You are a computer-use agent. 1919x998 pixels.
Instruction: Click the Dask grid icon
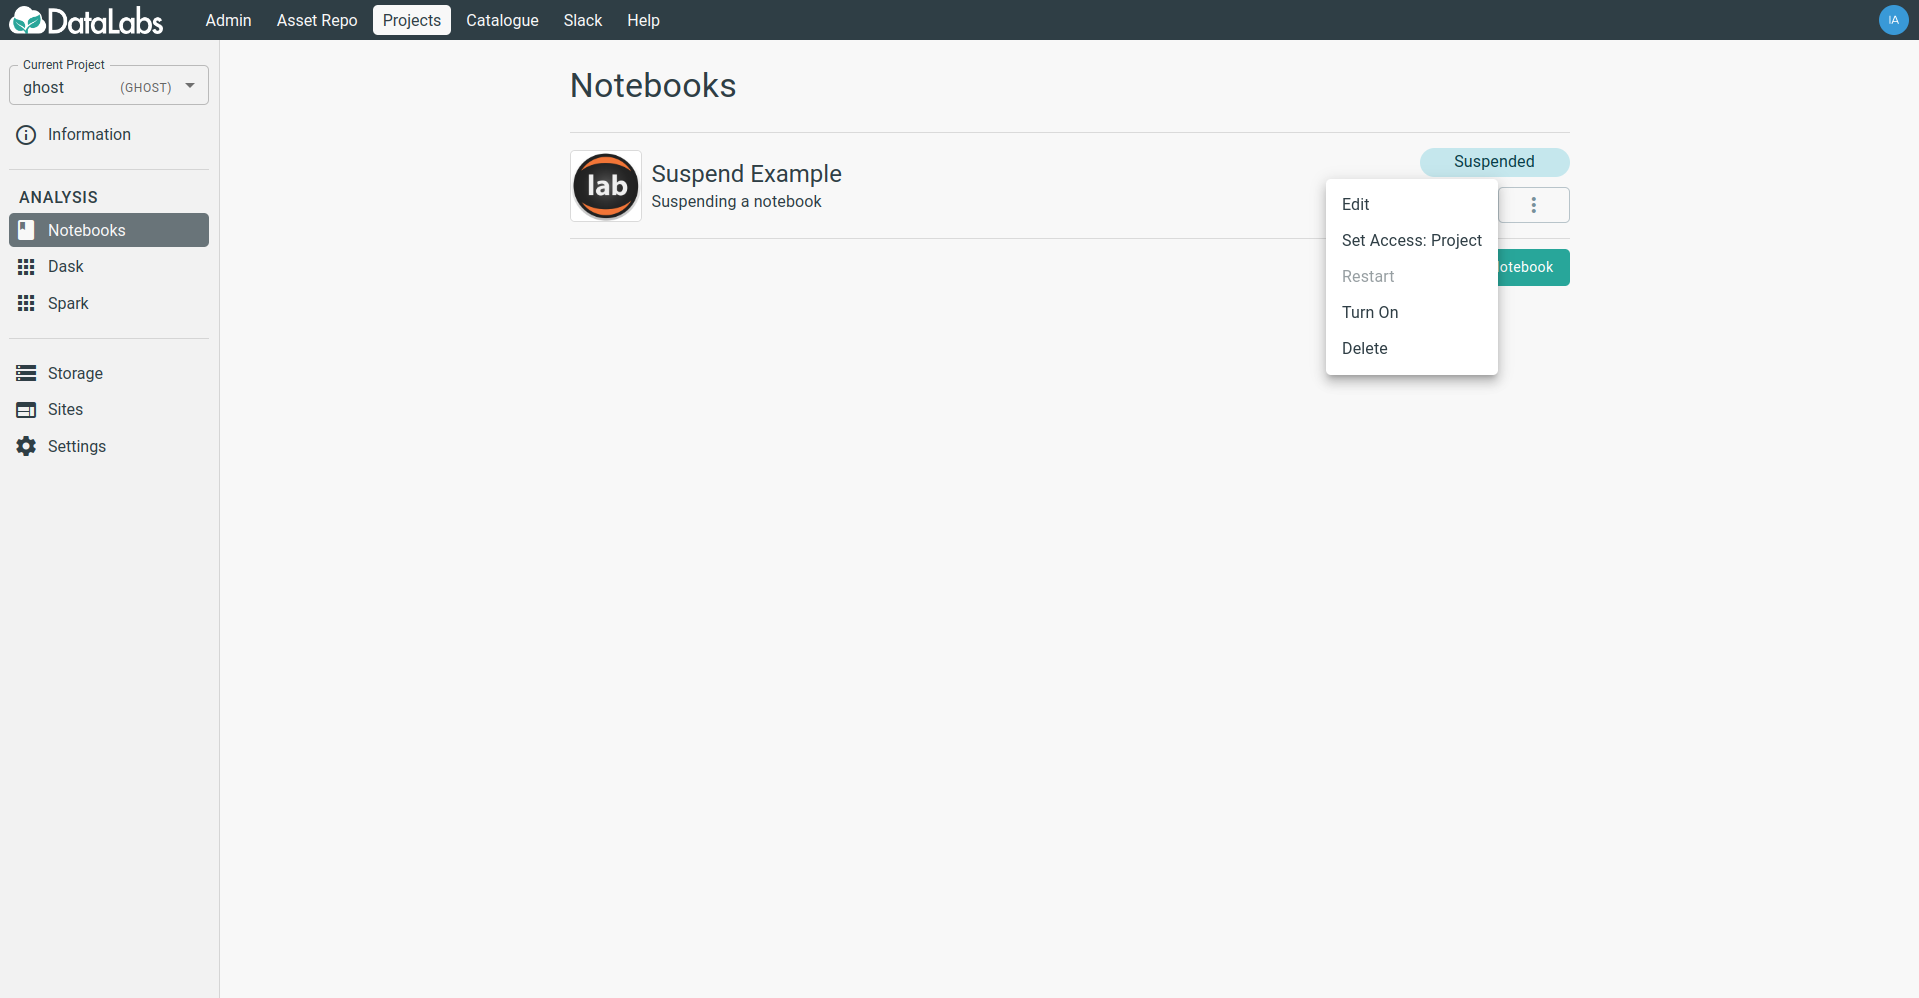(26, 267)
